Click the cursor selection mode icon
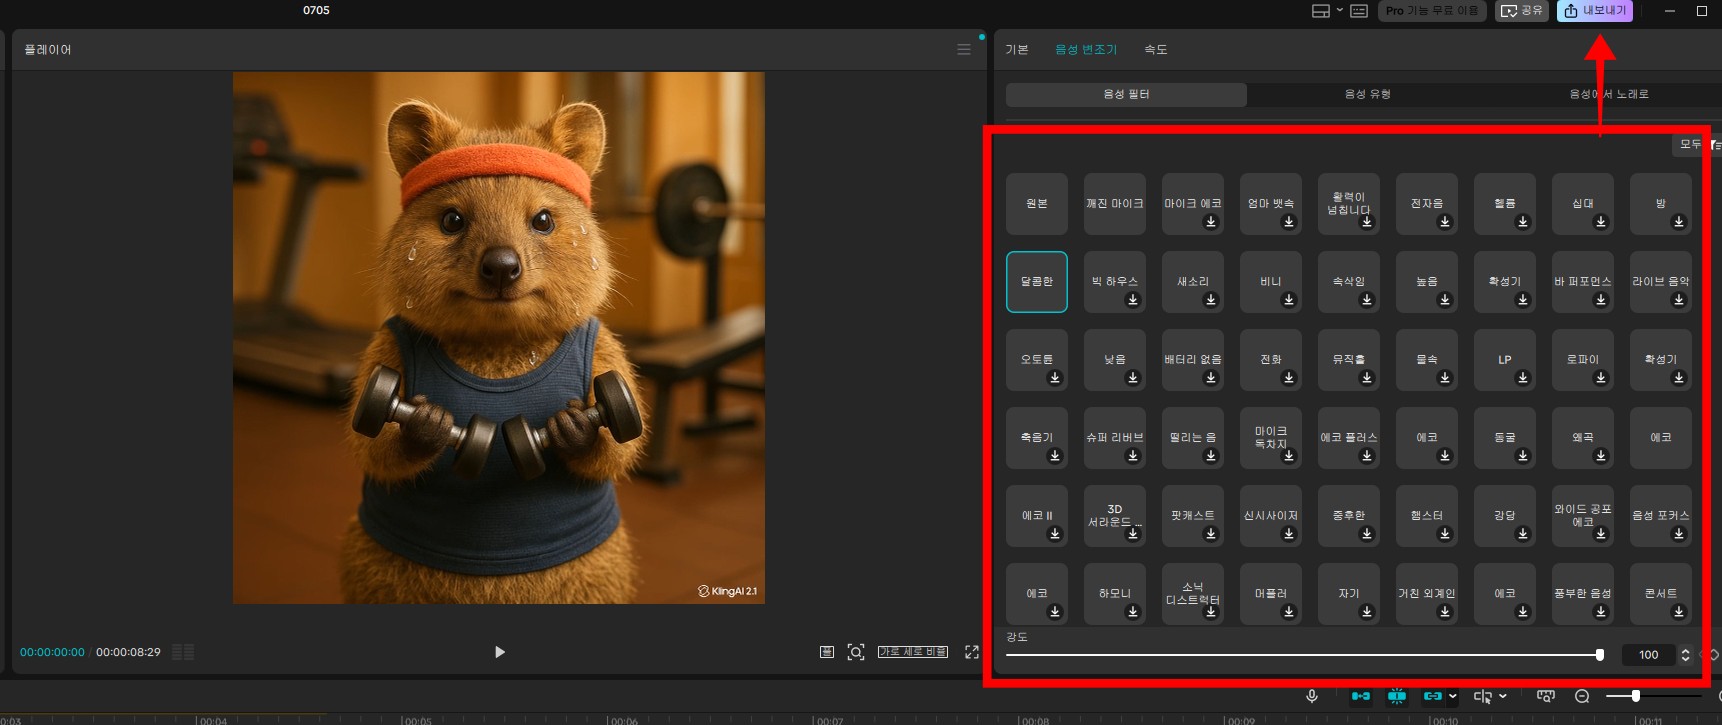Viewport: 1722px width, 725px height. click(1482, 696)
